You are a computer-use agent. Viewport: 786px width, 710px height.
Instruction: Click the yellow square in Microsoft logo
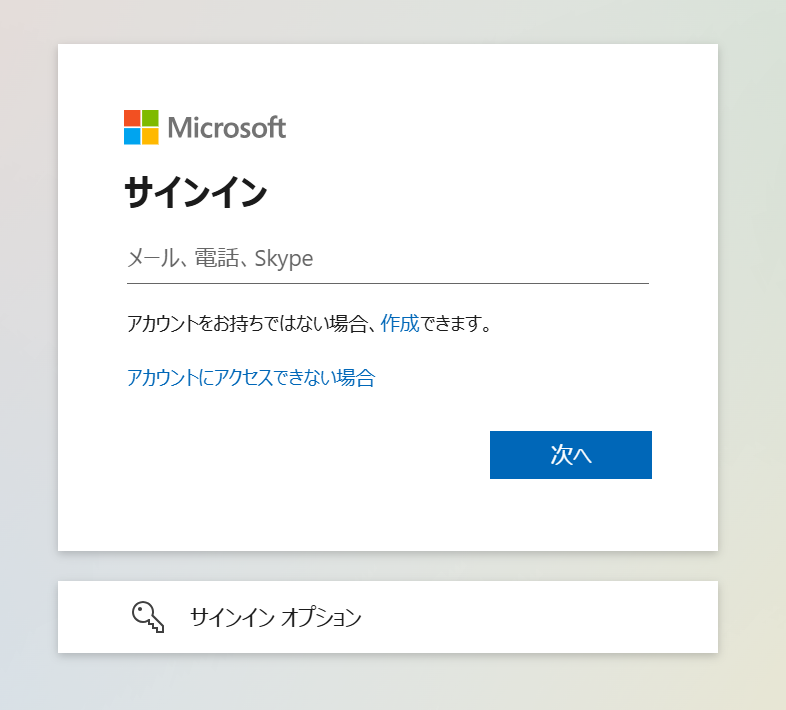(x=150, y=136)
